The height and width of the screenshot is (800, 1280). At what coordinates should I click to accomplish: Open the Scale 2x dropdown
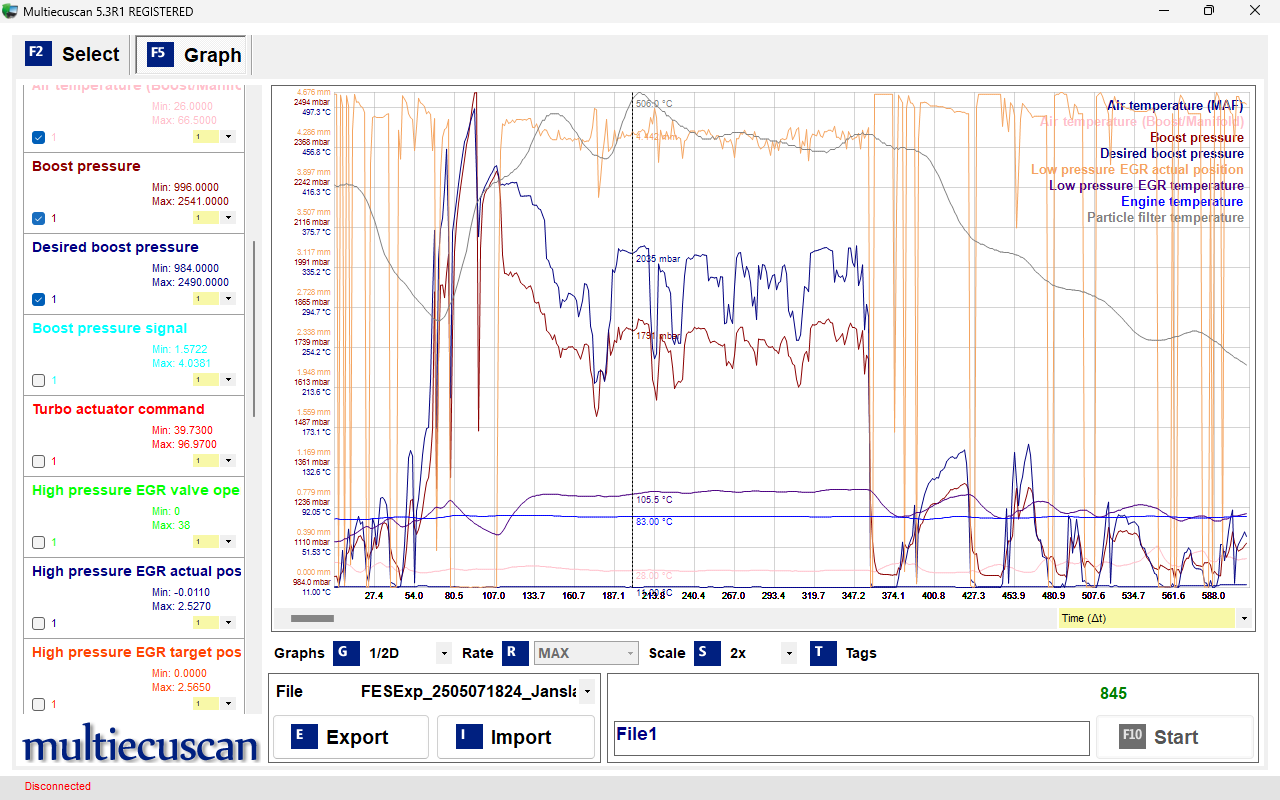788,654
